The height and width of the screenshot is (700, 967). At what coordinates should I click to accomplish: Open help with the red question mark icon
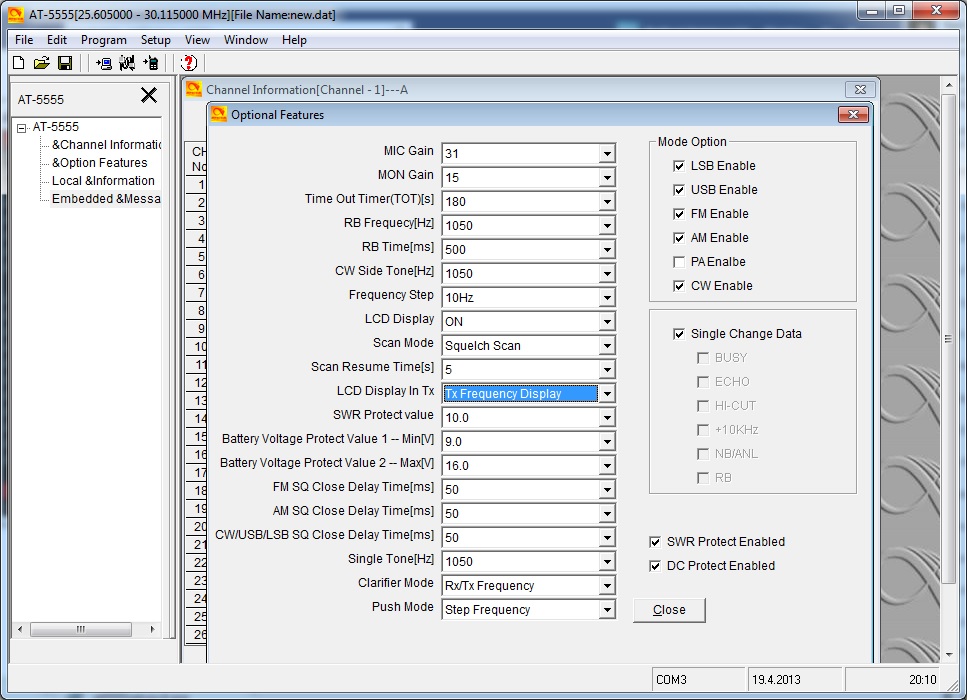point(188,63)
